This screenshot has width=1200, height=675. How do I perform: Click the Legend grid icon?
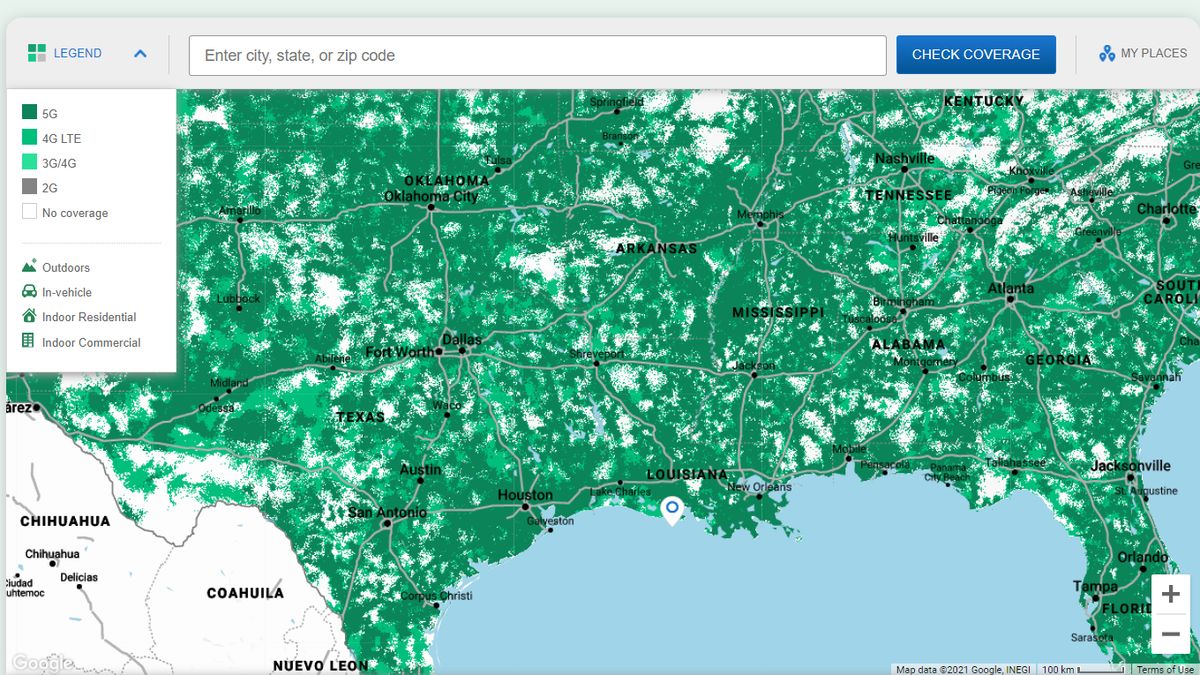point(37,53)
